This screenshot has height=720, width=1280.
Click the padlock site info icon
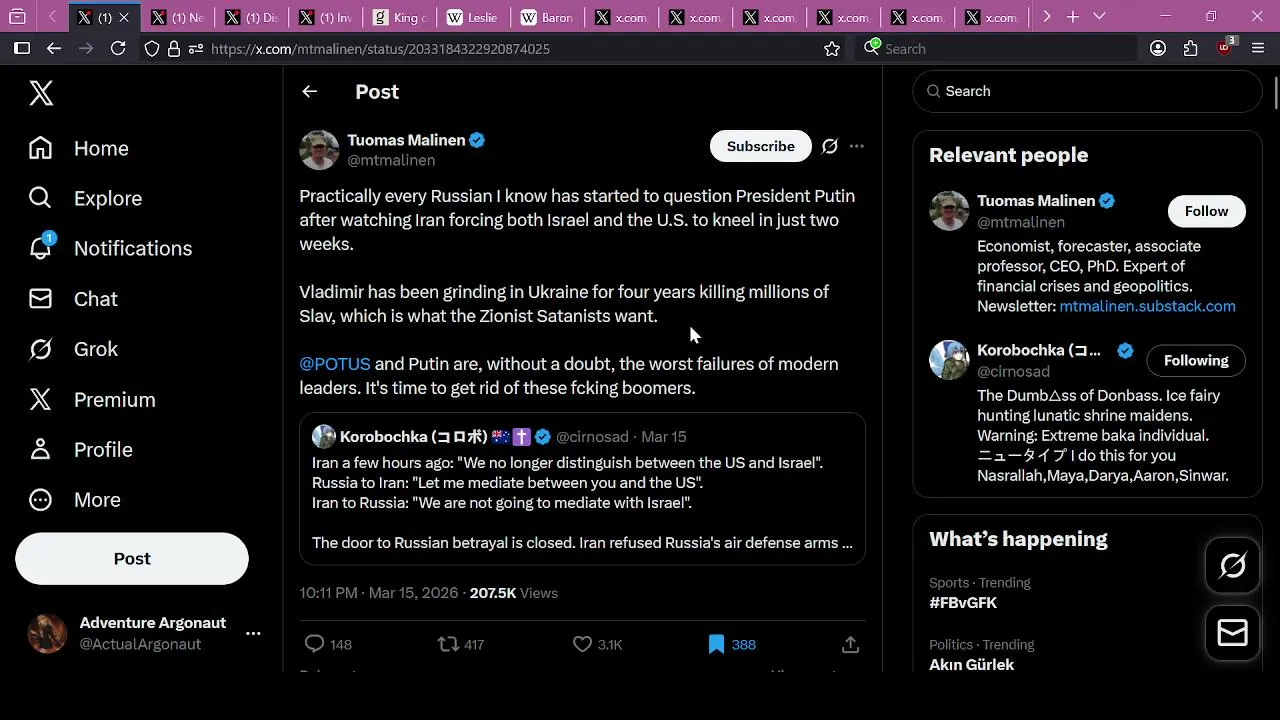click(x=174, y=48)
